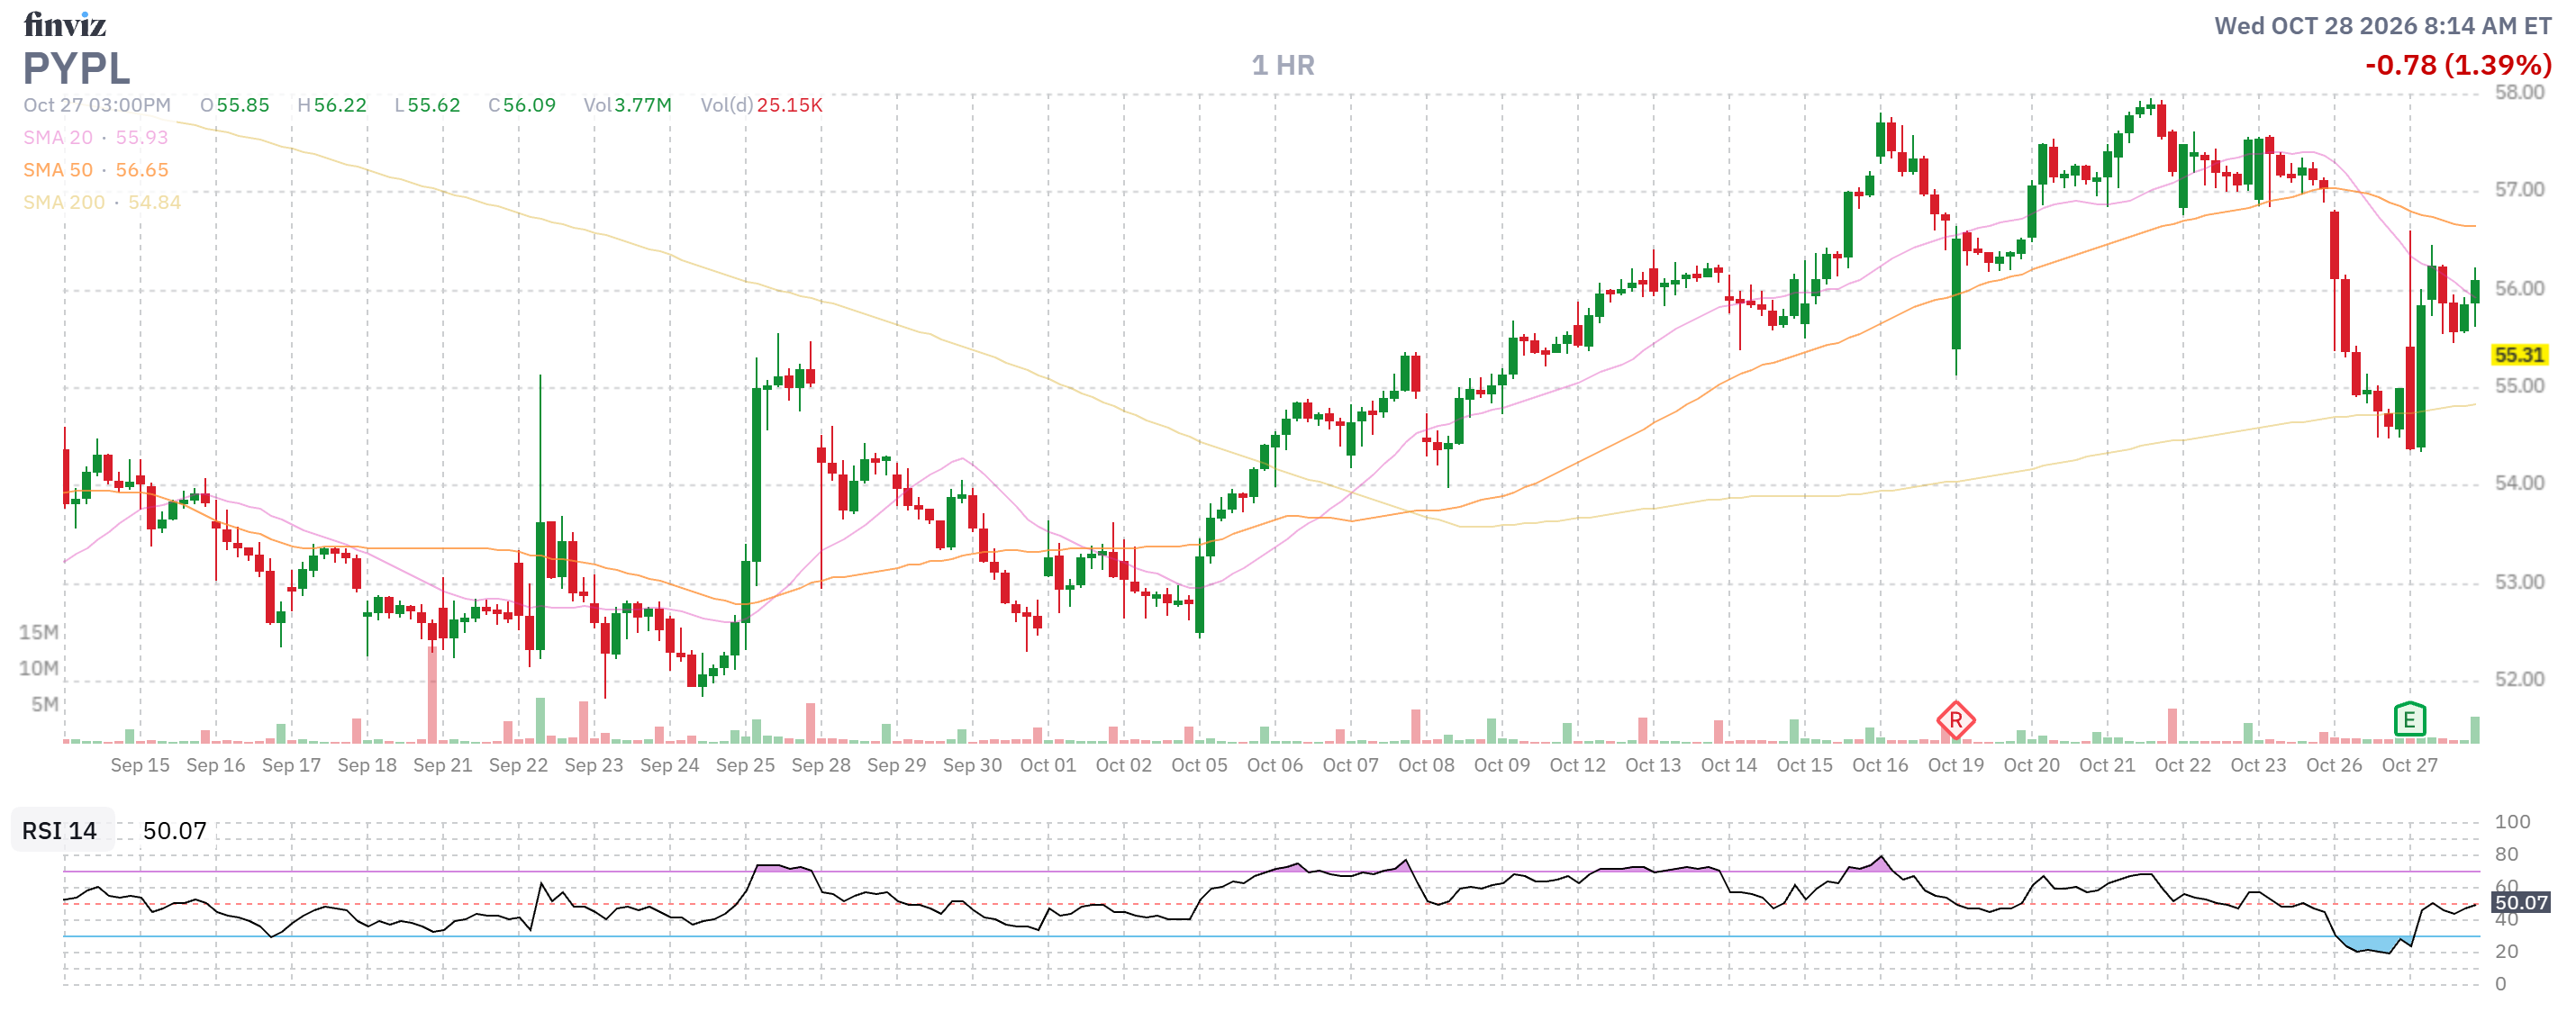Click the 5M volume axis label
The width and height of the screenshot is (2576, 1012).
(45, 704)
